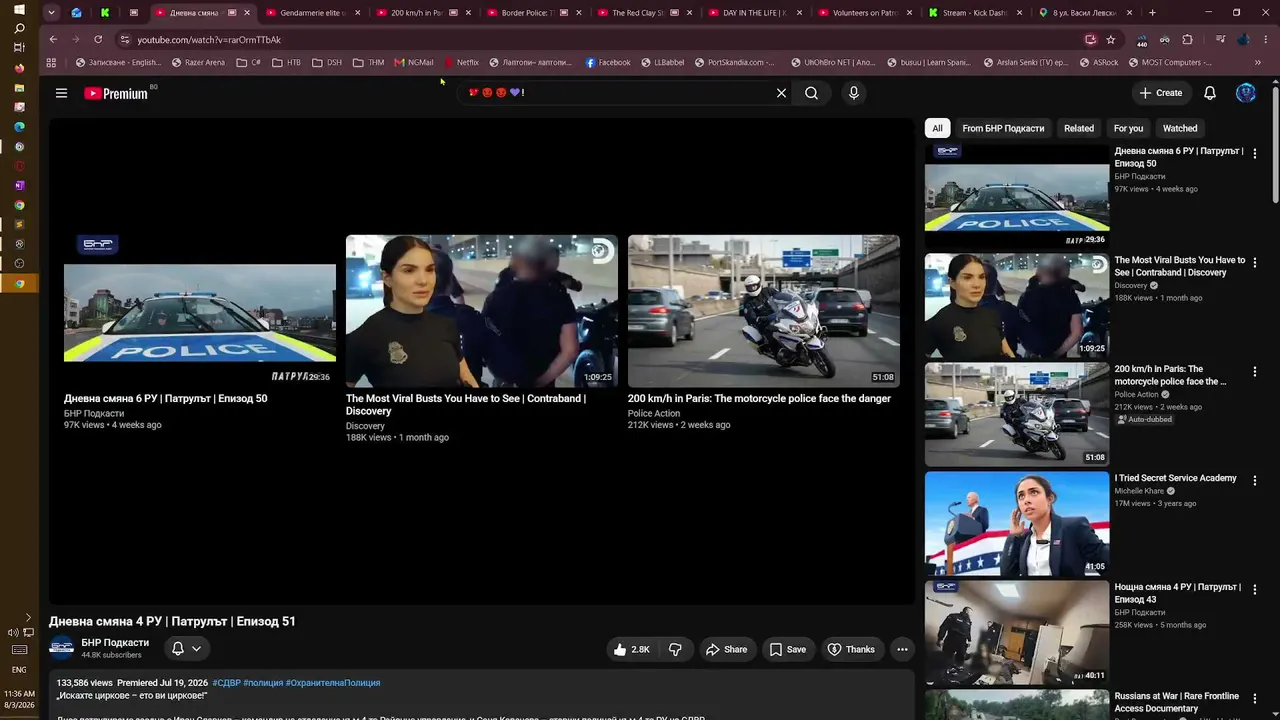Click the Thanks button
The width and height of the screenshot is (1280, 720).
click(x=851, y=649)
